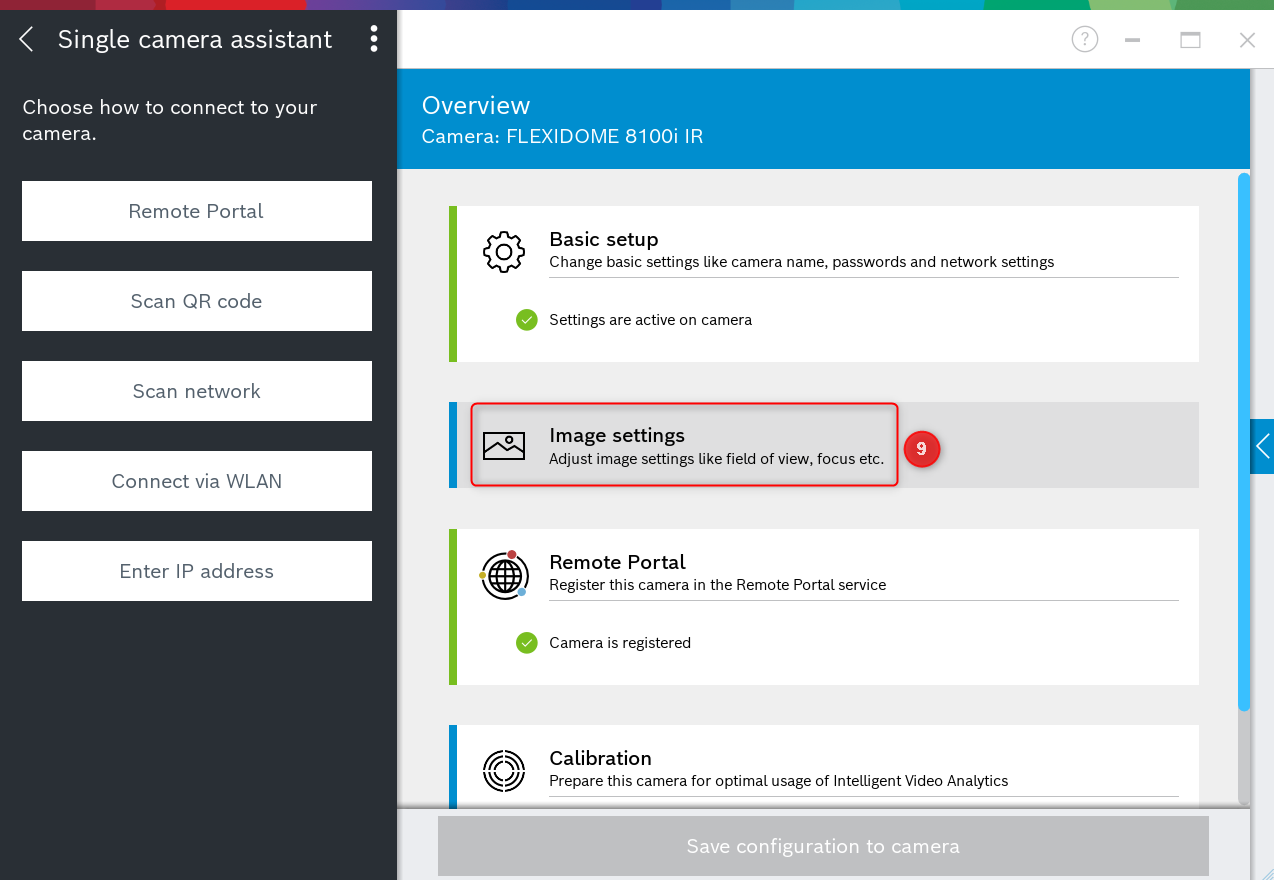Click the back arrow in sidebar header
This screenshot has width=1274, height=880.
(x=27, y=40)
